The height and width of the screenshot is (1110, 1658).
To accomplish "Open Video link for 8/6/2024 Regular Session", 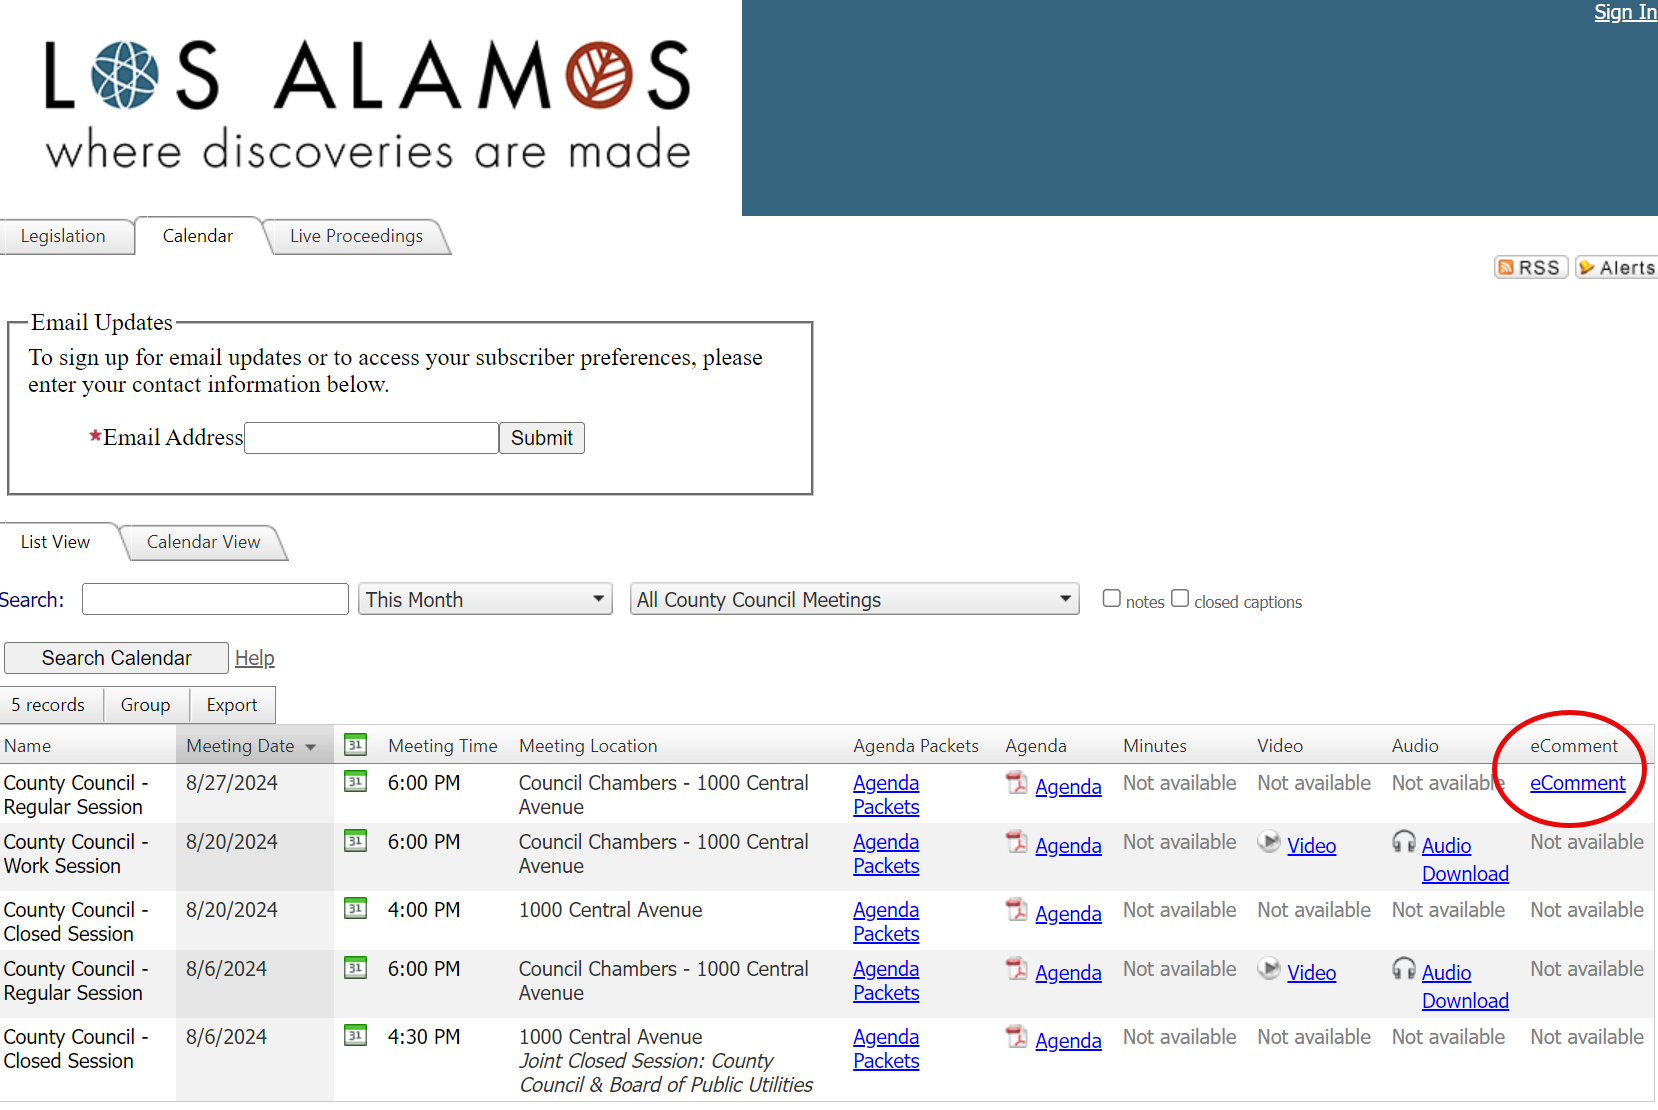I will coord(1311,973).
